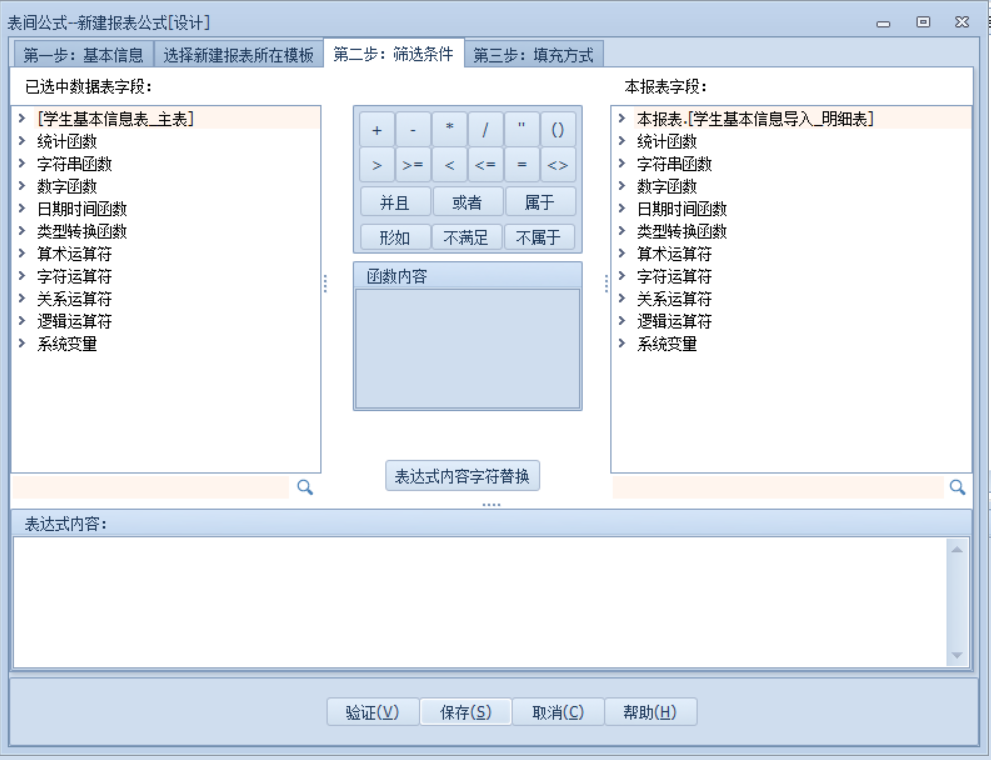Click the expression area scrollbar down arrow
Viewport: 991px width, 760px height.
(955, 655)
